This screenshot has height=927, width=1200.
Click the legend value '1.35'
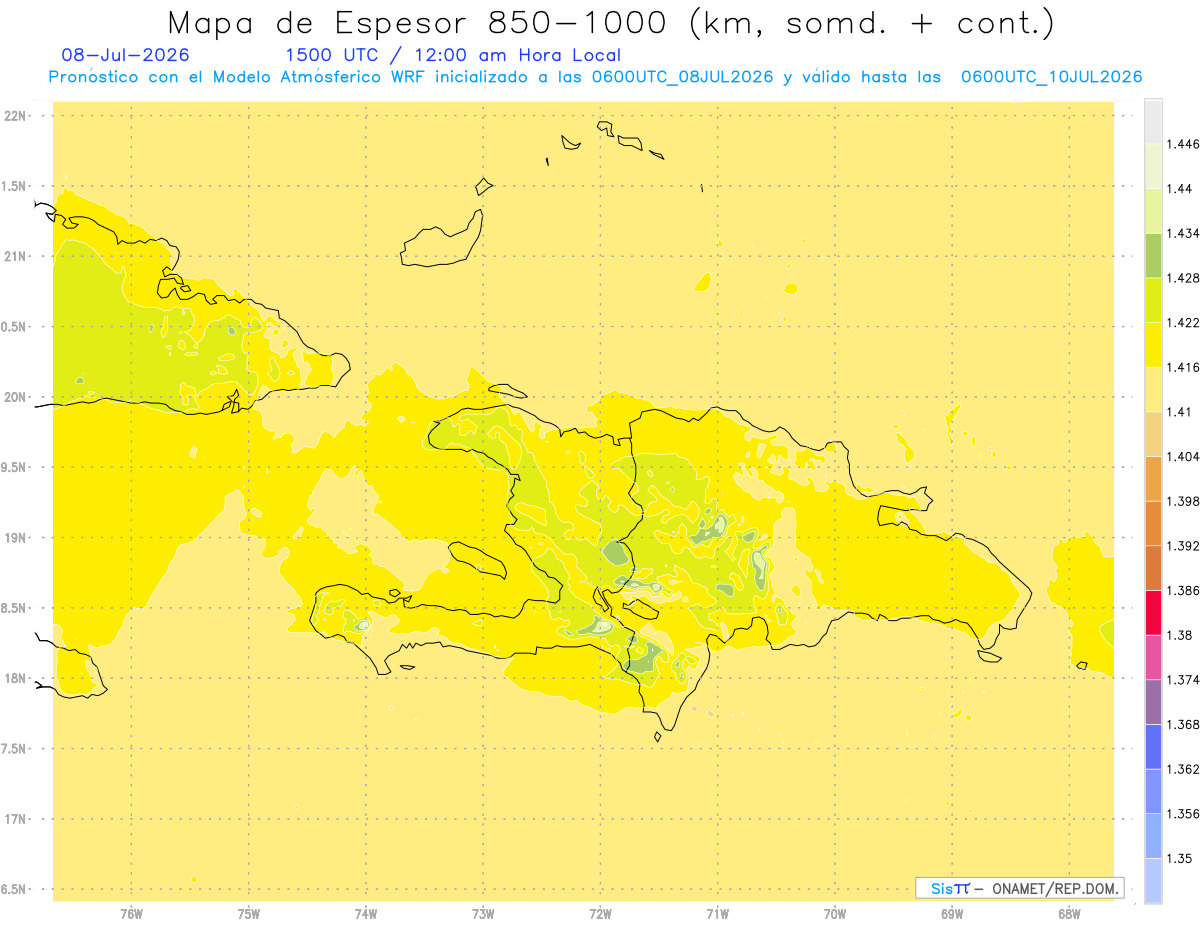point(1179,858)
